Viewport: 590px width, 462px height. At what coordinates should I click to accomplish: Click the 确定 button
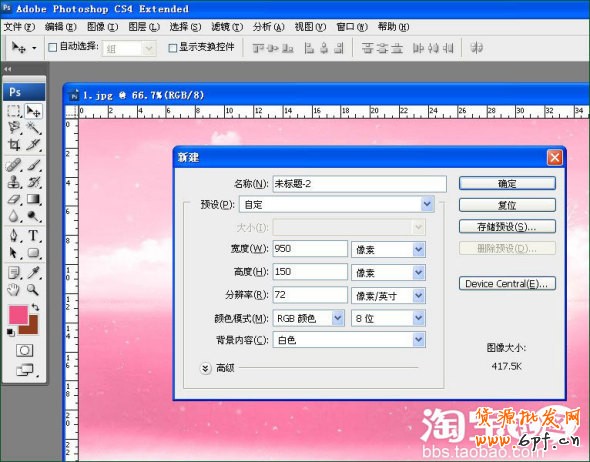tap(507, 184)
